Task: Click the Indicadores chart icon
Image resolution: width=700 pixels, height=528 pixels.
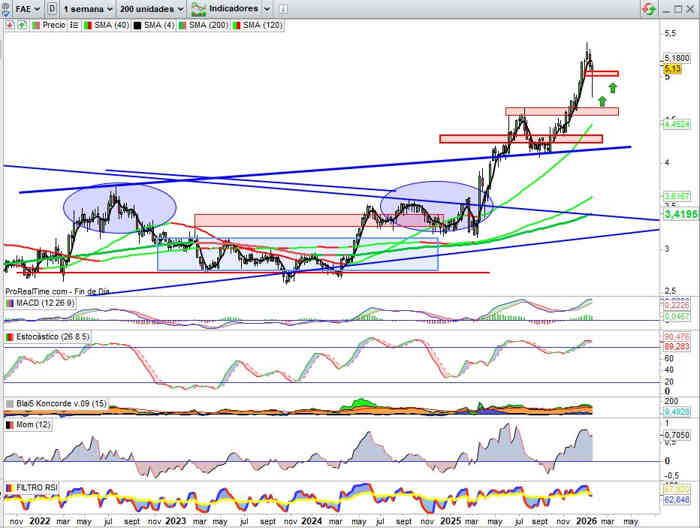Action: coord(202,8)
